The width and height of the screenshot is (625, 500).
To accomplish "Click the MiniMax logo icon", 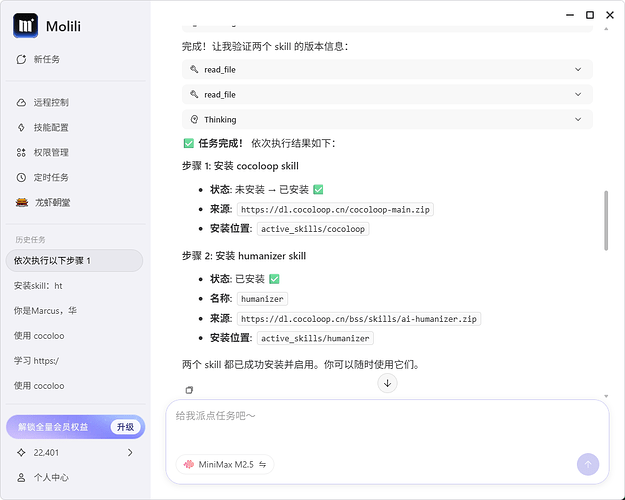I will (189, 465).
